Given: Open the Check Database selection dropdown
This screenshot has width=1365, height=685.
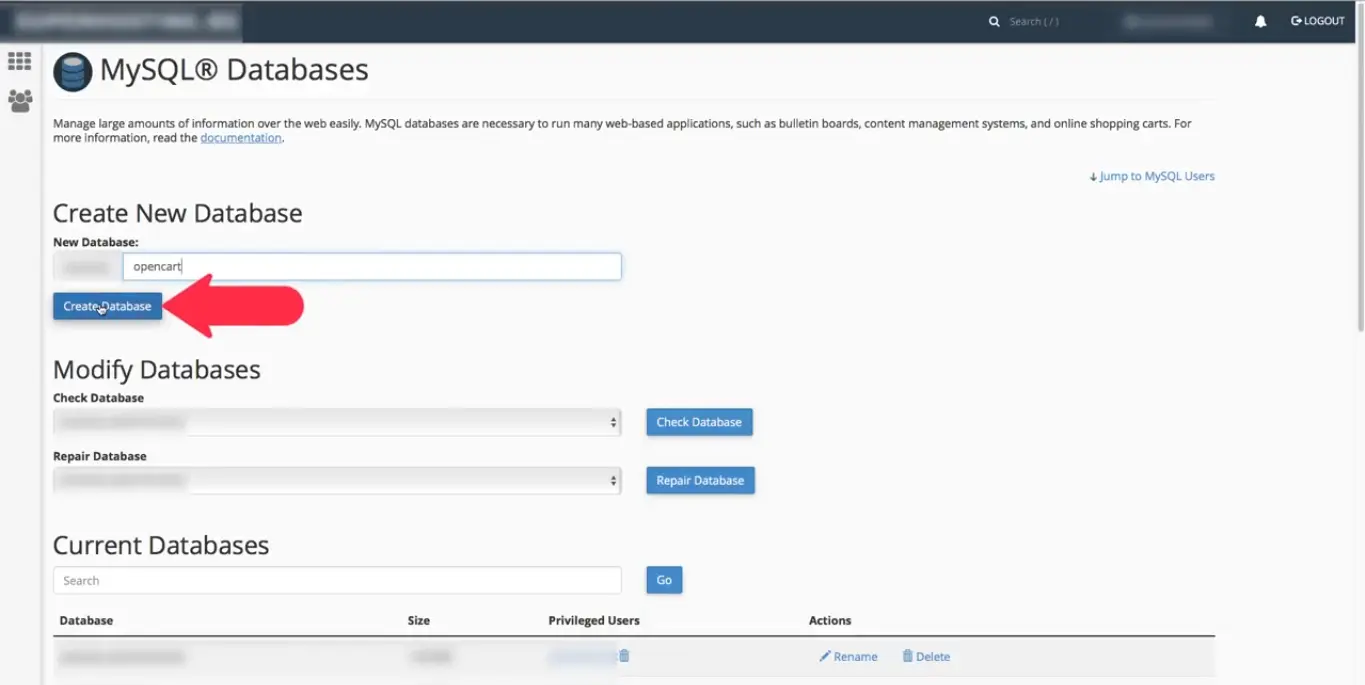Looking at the screenshot, I should tap(336, 421).
